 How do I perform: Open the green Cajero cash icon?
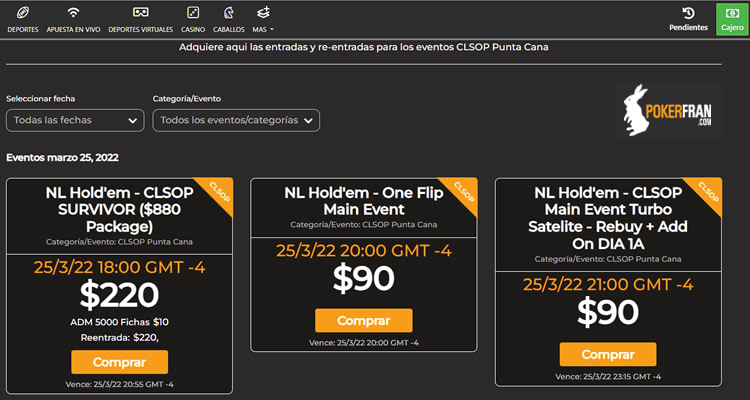pyautogui.click(x=732, y=13)
